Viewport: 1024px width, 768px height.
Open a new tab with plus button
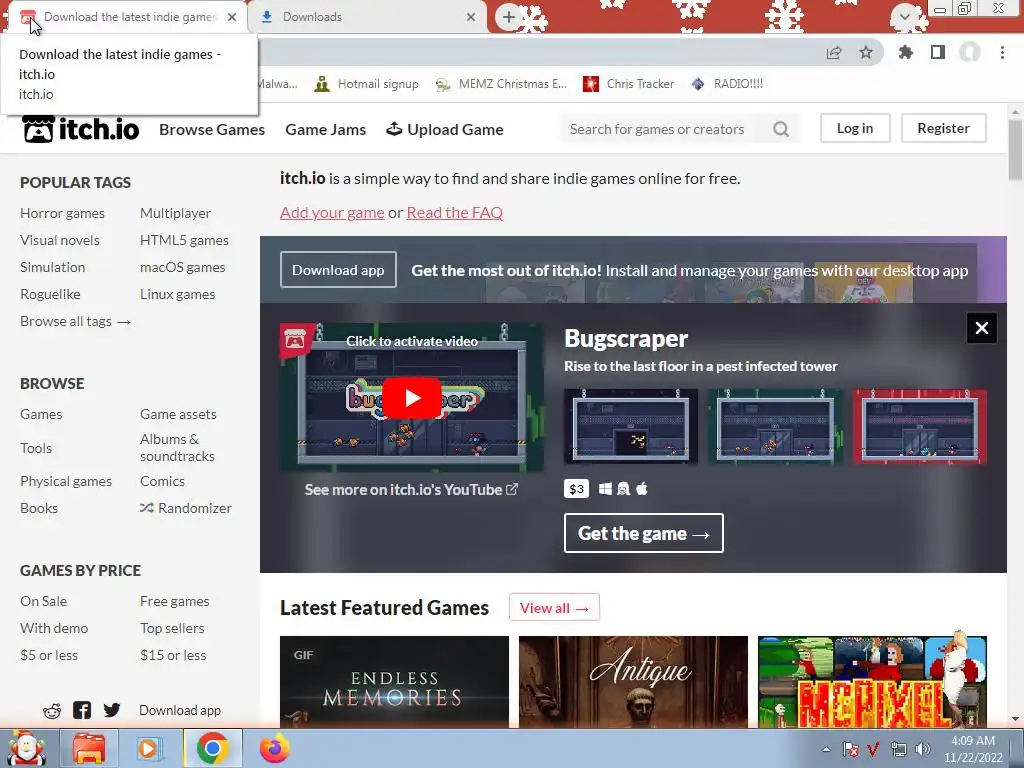tap(509, 17)
